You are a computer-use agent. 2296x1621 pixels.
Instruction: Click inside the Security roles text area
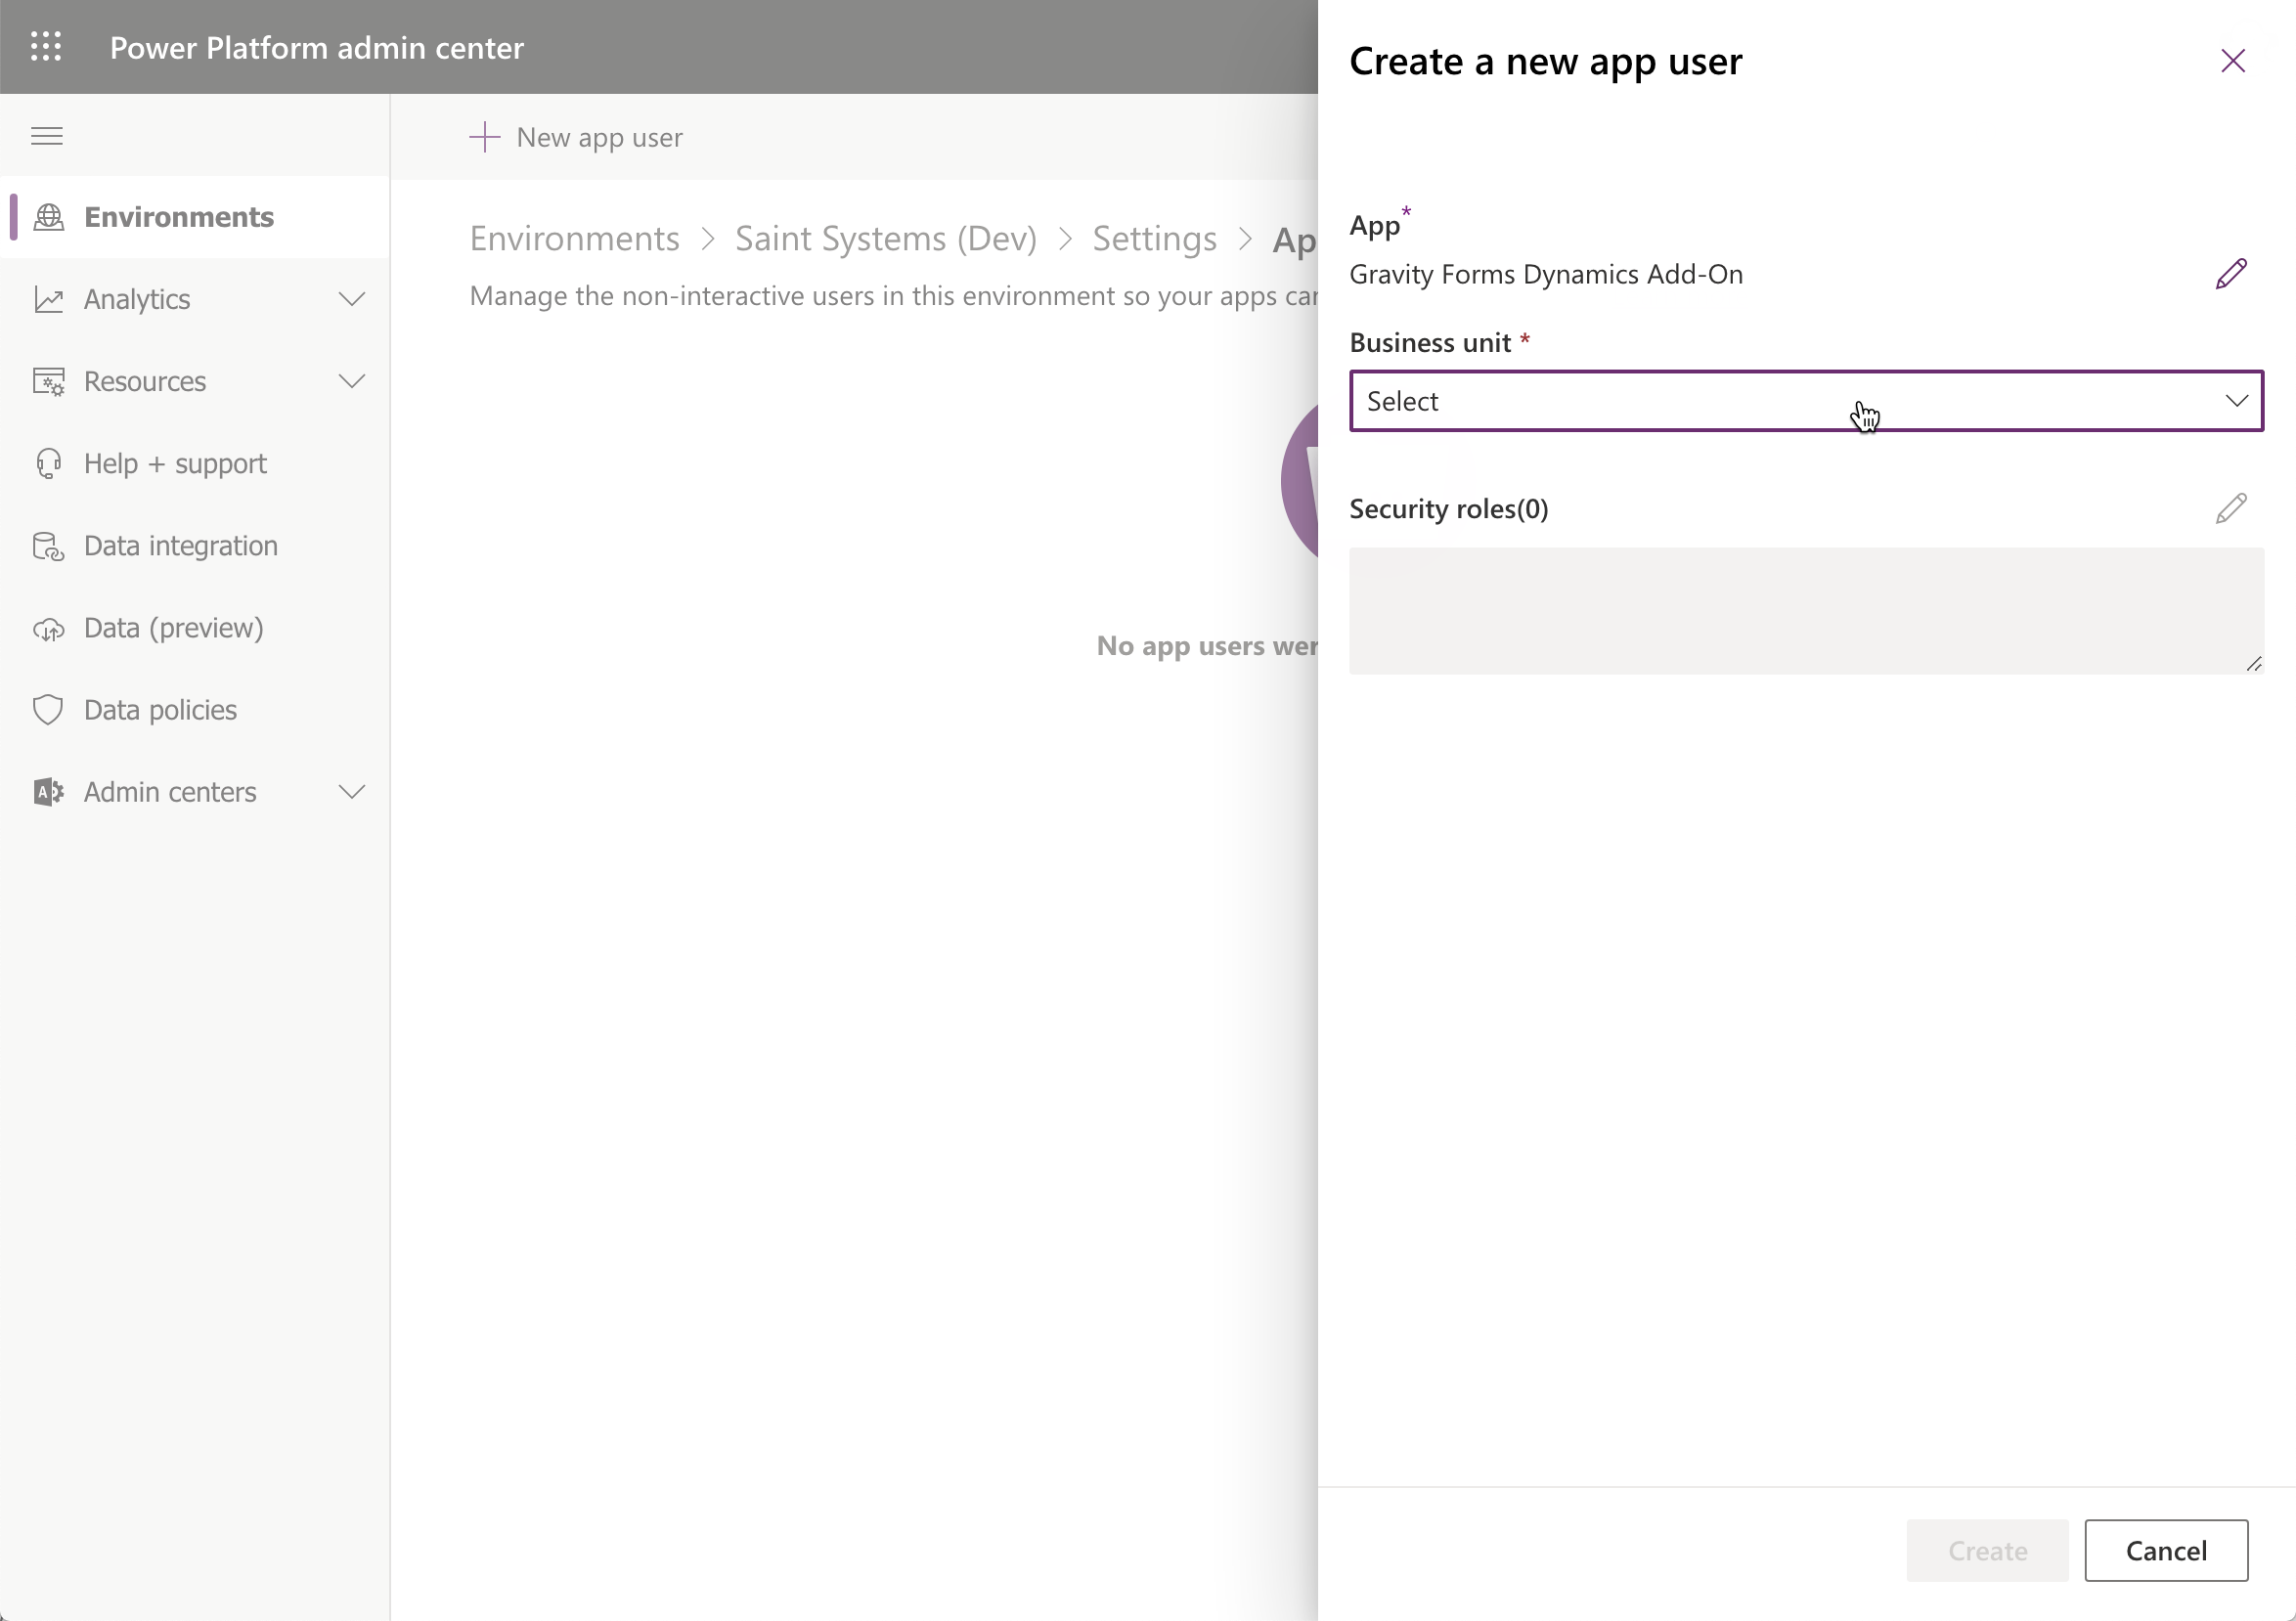click(1806, 610)
